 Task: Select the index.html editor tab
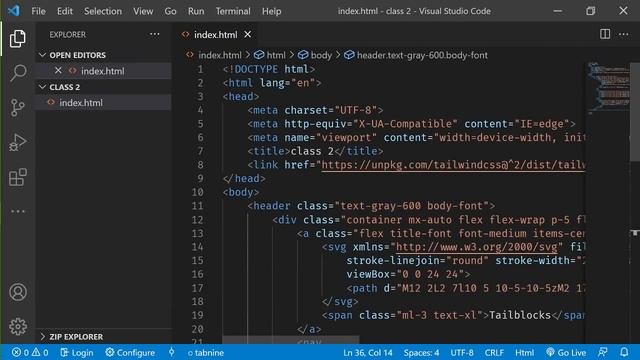(215, 35)
